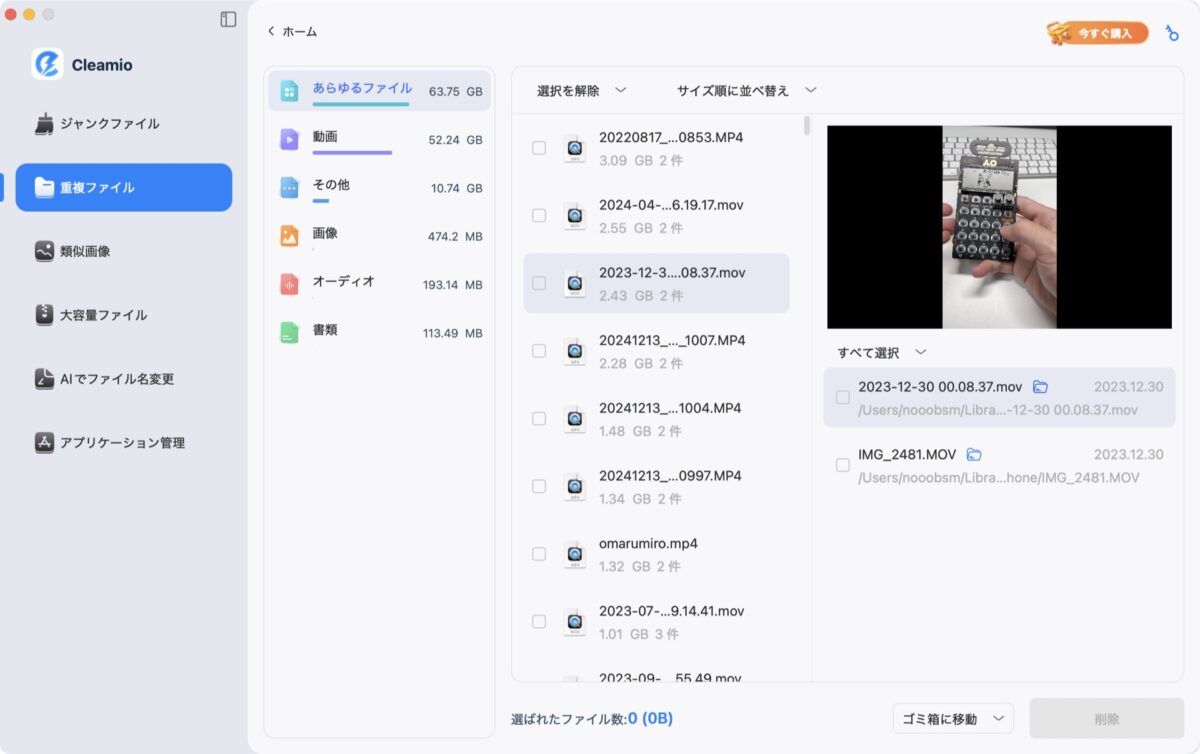Click the sidebar collapse icon at top left

pos(230,17)
